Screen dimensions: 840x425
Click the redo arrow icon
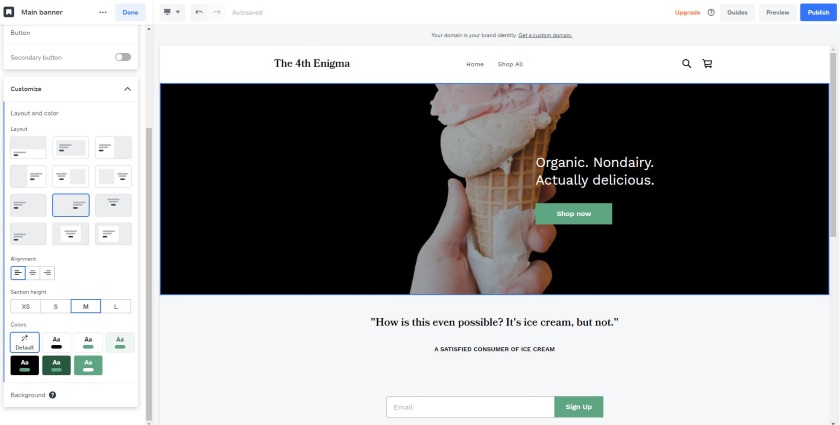coord(216,12)
